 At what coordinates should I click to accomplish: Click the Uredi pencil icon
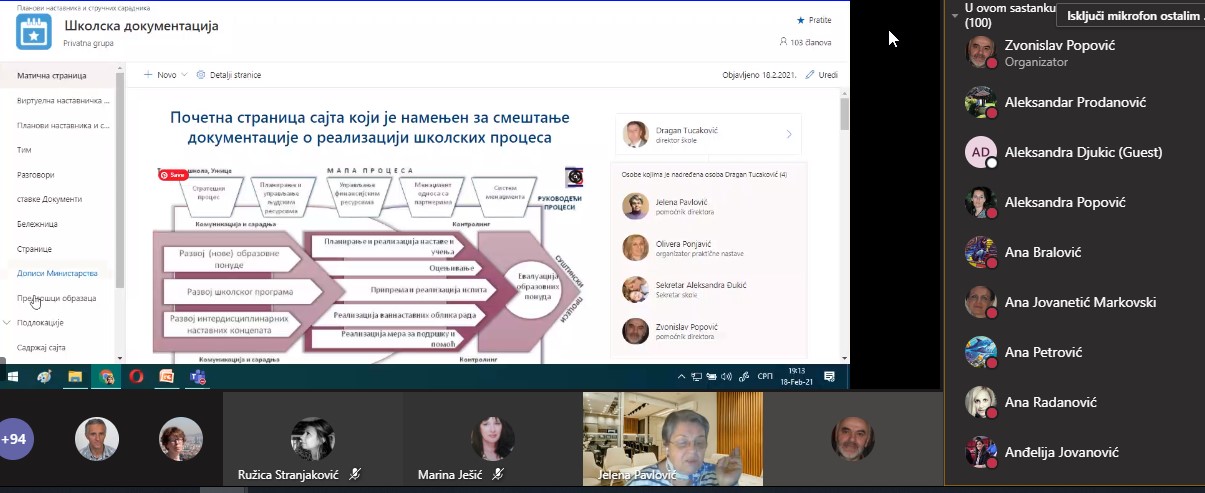point(811,75)
